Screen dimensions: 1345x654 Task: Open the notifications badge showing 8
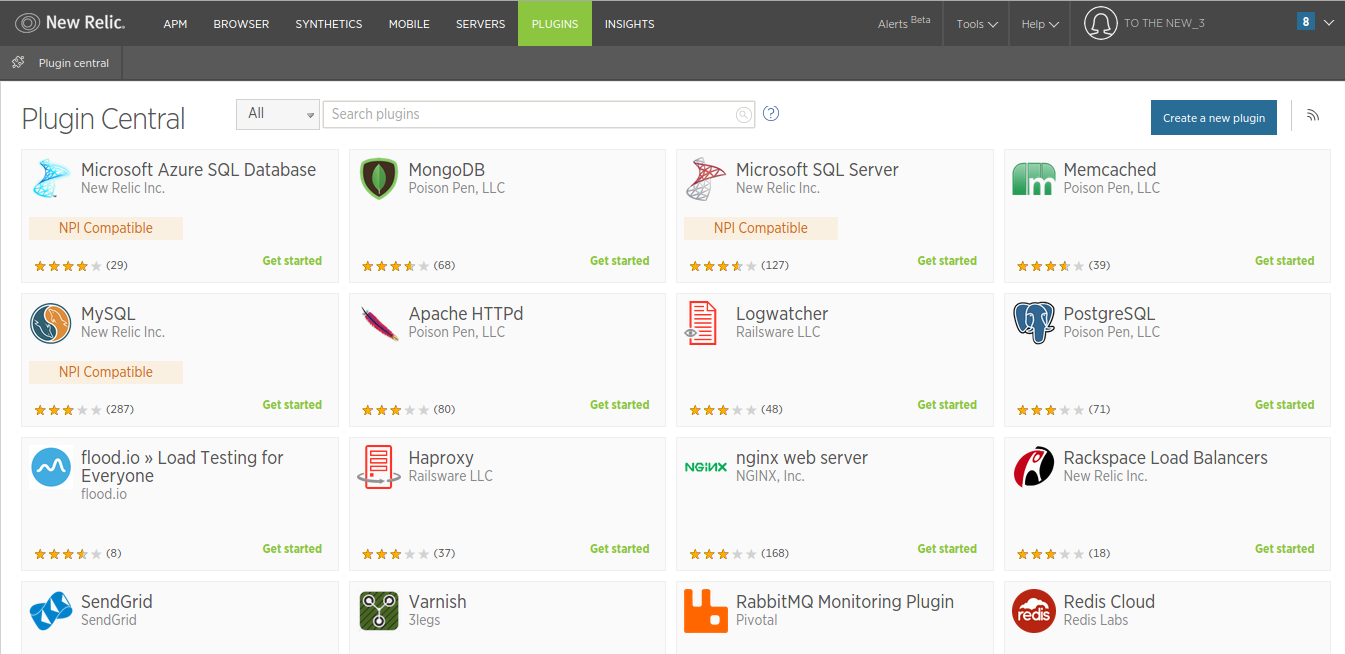1305,21
